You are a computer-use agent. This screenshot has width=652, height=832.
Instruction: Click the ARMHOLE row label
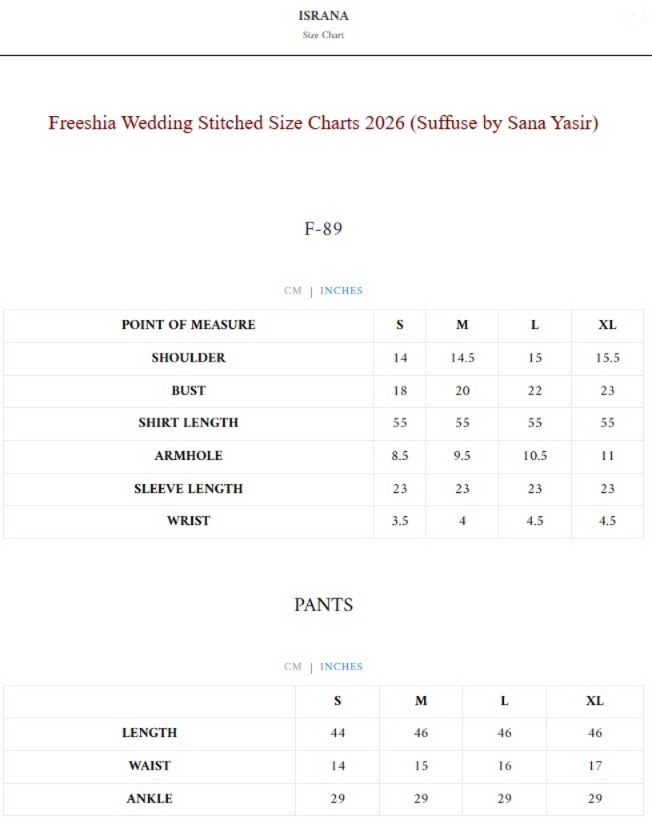188,456
